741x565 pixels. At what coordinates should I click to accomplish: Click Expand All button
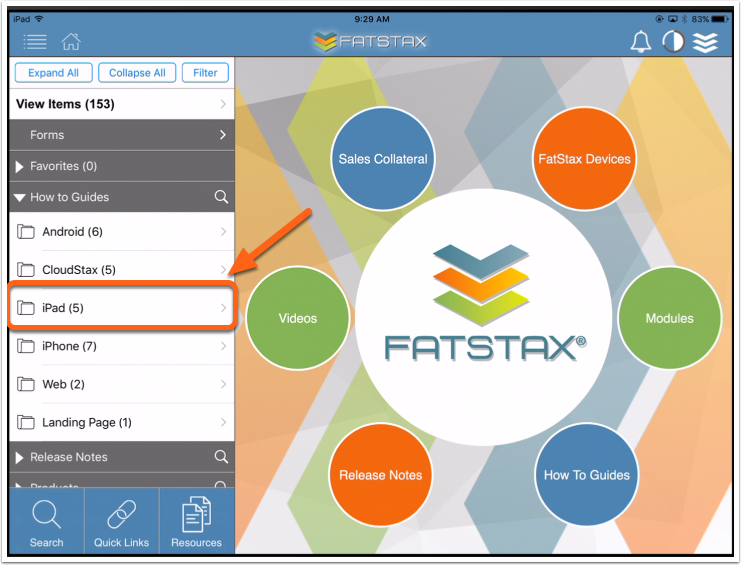(53, 73)
